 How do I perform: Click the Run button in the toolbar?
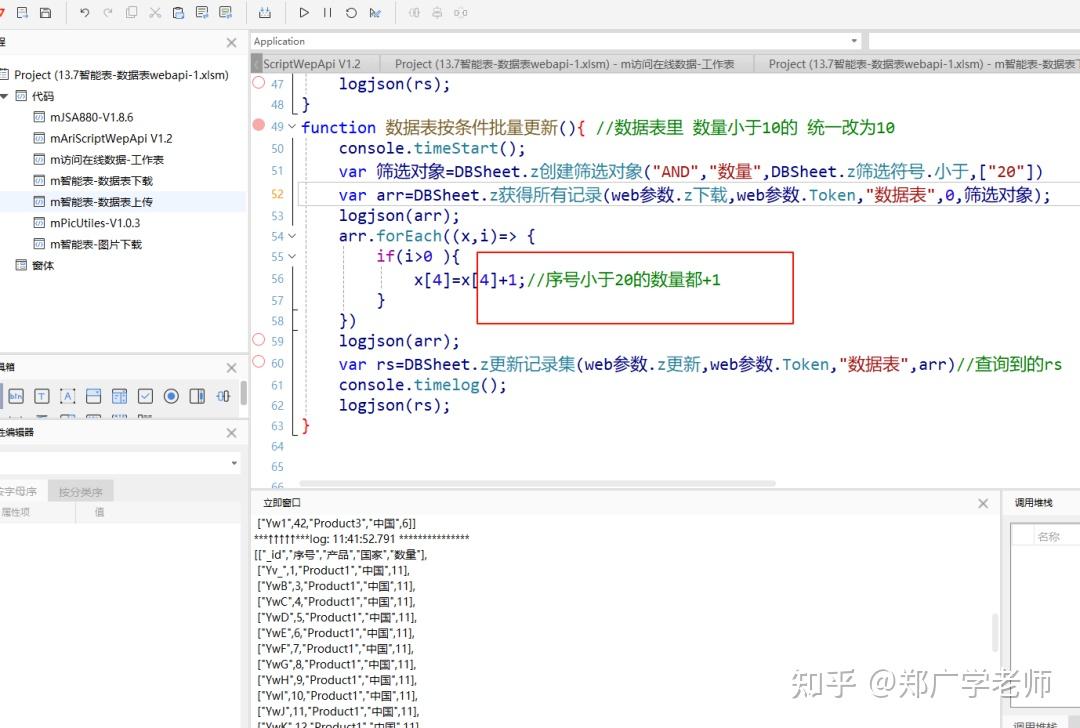pyautogui.click(x=304, y=13)
